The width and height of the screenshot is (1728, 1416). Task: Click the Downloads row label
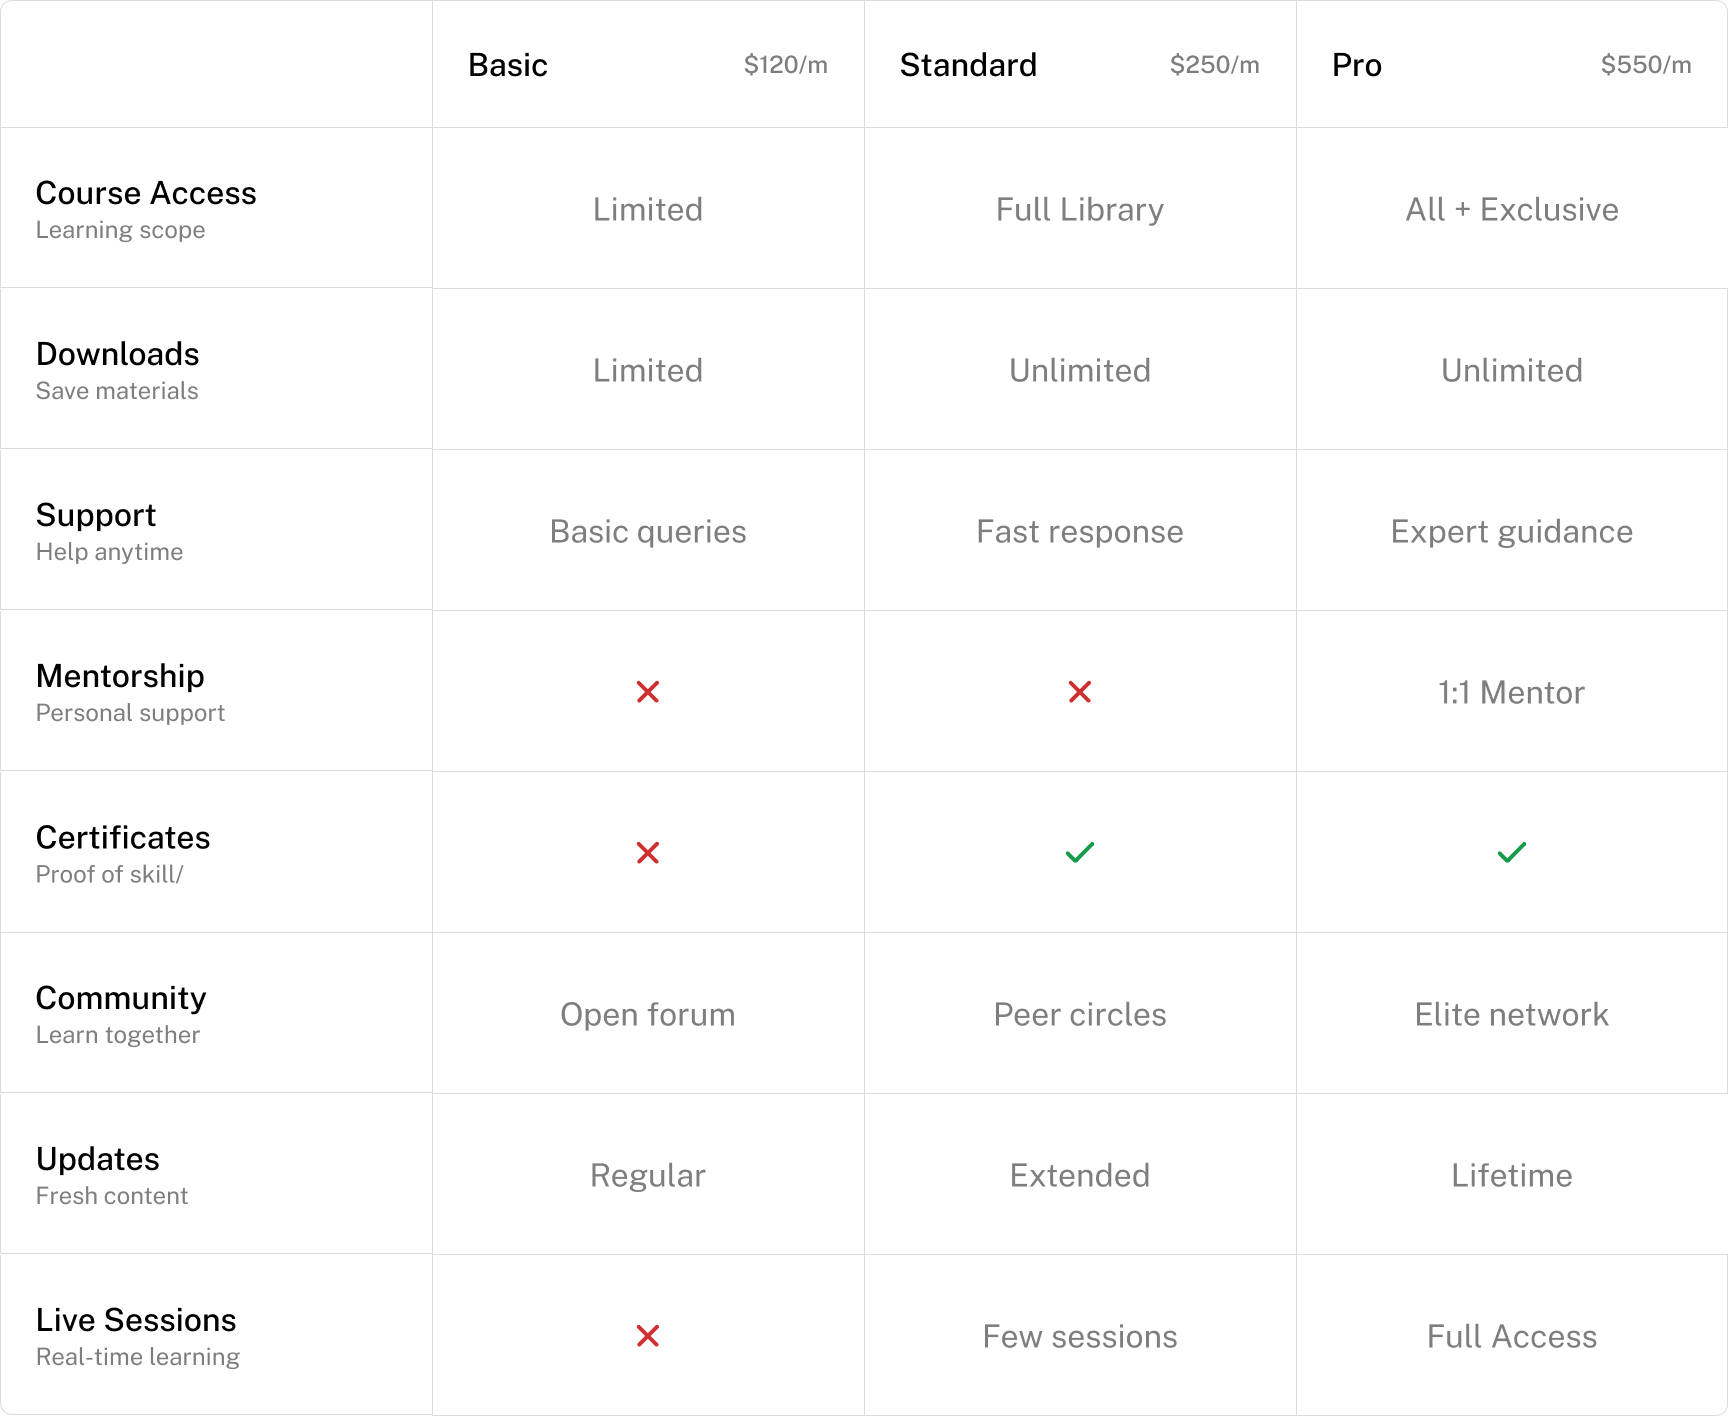tap(118, 354)
